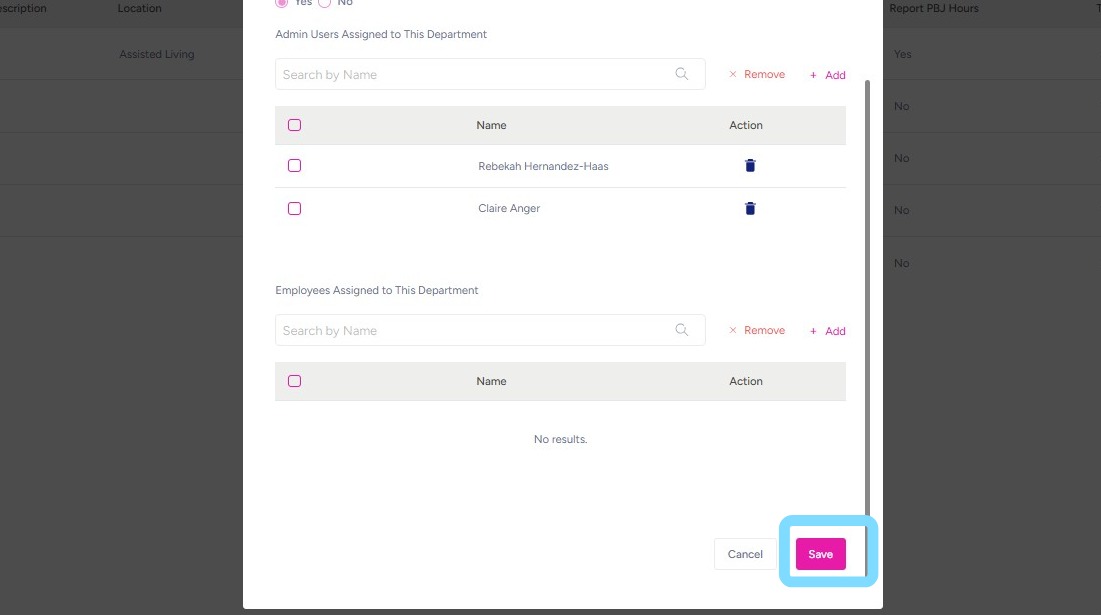Delete Rebekah Hernandez-Haas using trash icon

click(750, 166)
